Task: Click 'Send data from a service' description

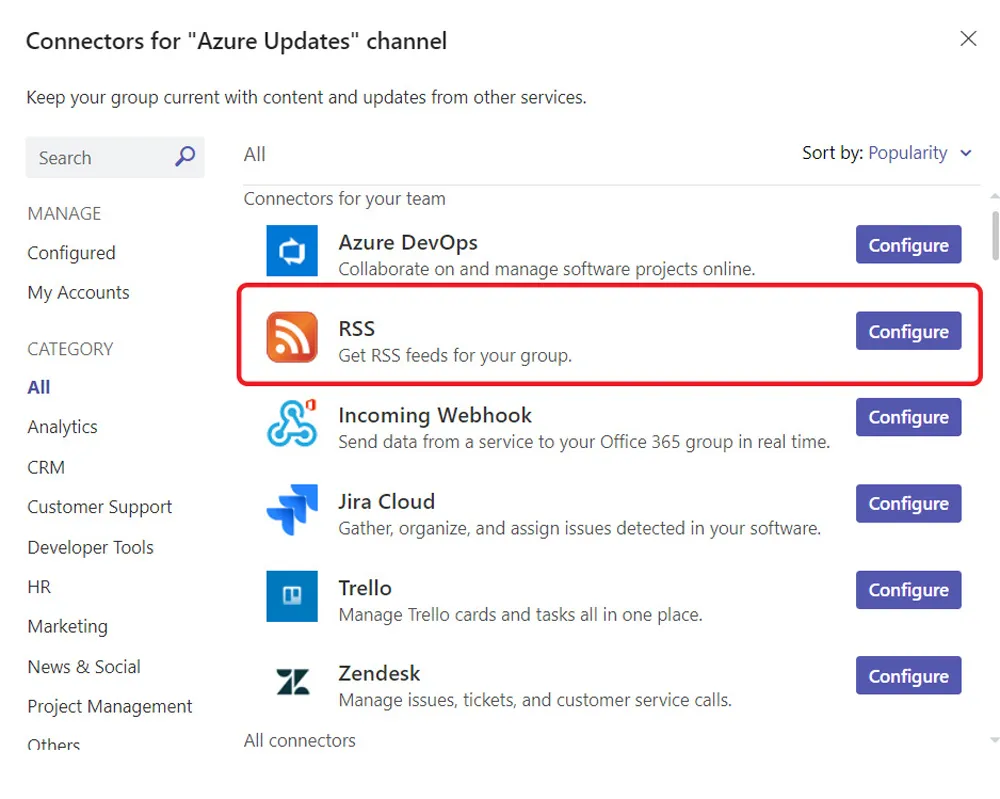Action: click(584, 442)
